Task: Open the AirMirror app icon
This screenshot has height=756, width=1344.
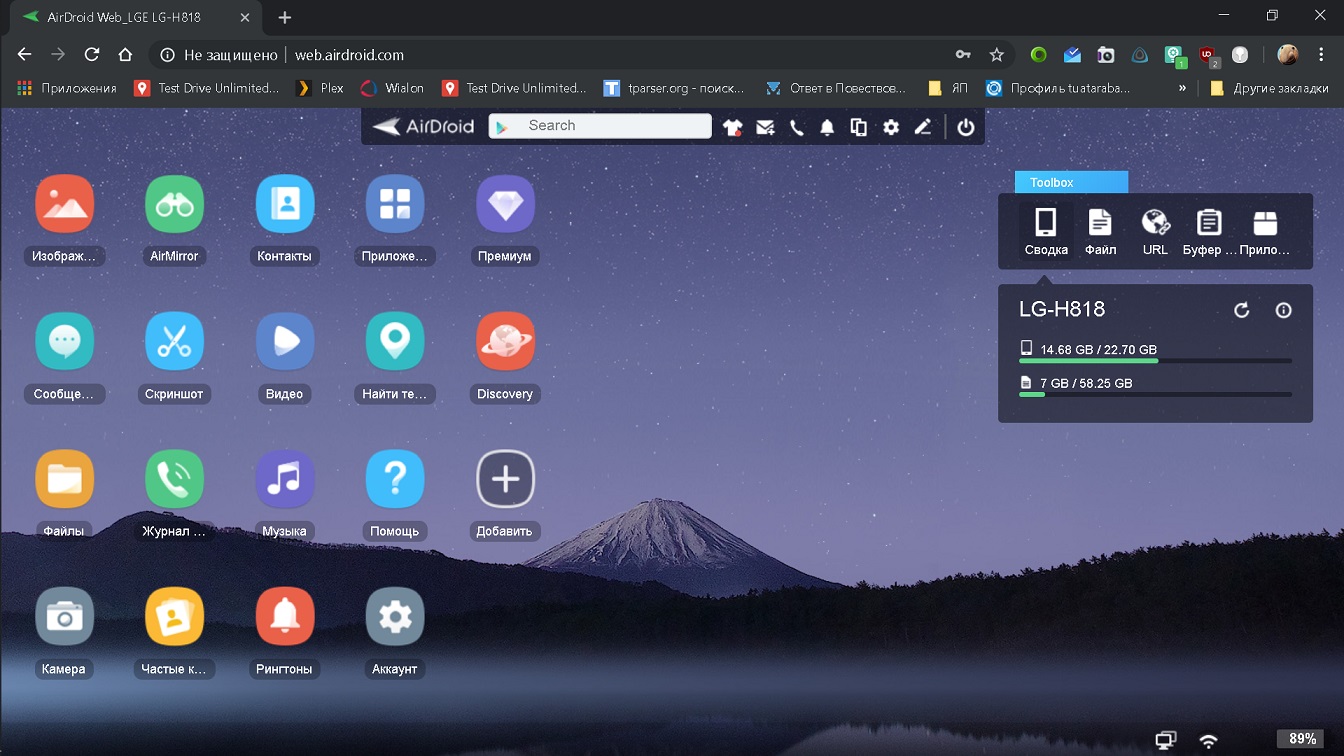Action: click(x=174, y=205)
